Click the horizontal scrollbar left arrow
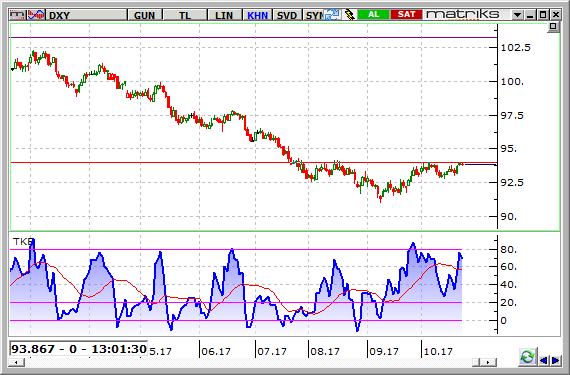The width and height of the screenshot is (570, 375). [x=16, y=362]
